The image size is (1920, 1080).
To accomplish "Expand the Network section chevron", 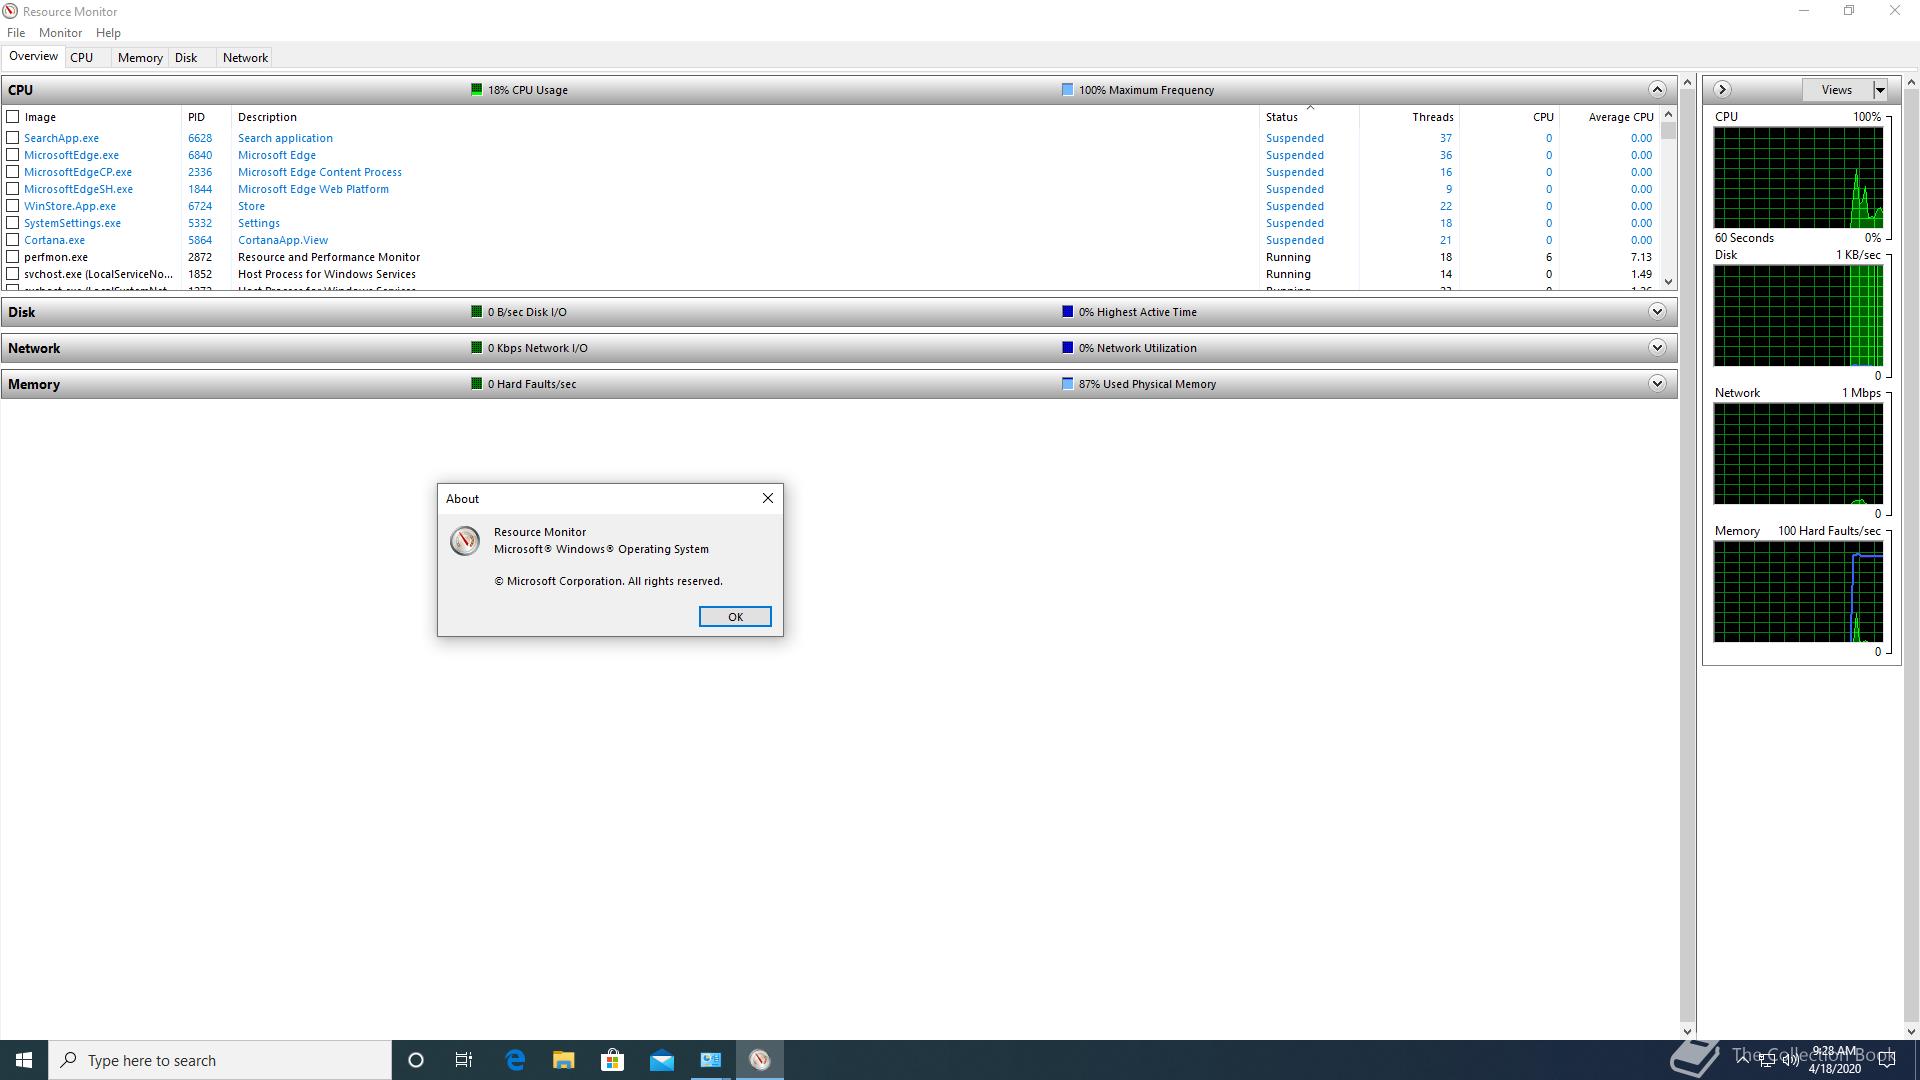I will click(x=1657, y=348).
